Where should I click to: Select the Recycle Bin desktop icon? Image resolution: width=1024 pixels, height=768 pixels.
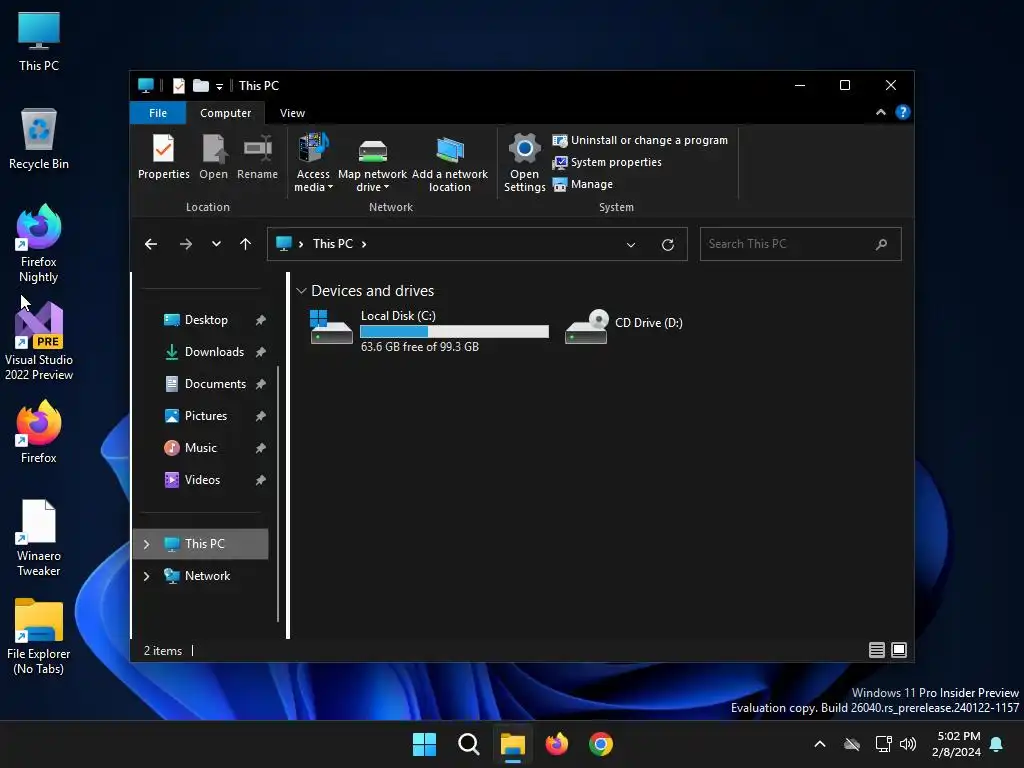click(x=39, y=139)
